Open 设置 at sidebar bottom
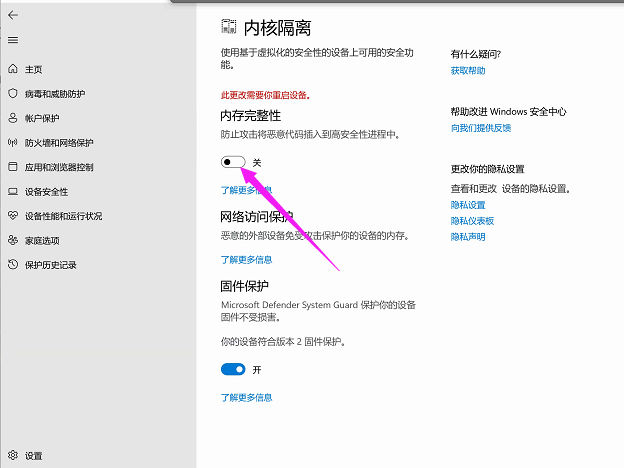Image resolution: width=624 pixels, height=468 pixels. [x=33, y=456]
